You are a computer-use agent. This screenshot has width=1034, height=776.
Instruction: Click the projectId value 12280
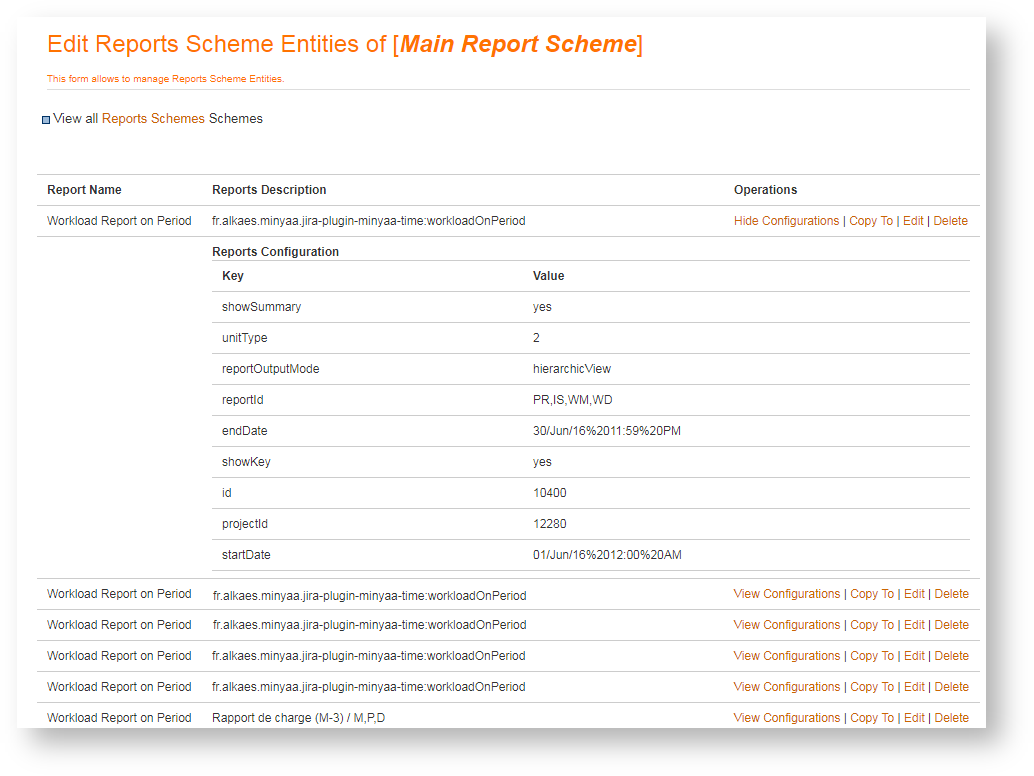click(549, 524)
